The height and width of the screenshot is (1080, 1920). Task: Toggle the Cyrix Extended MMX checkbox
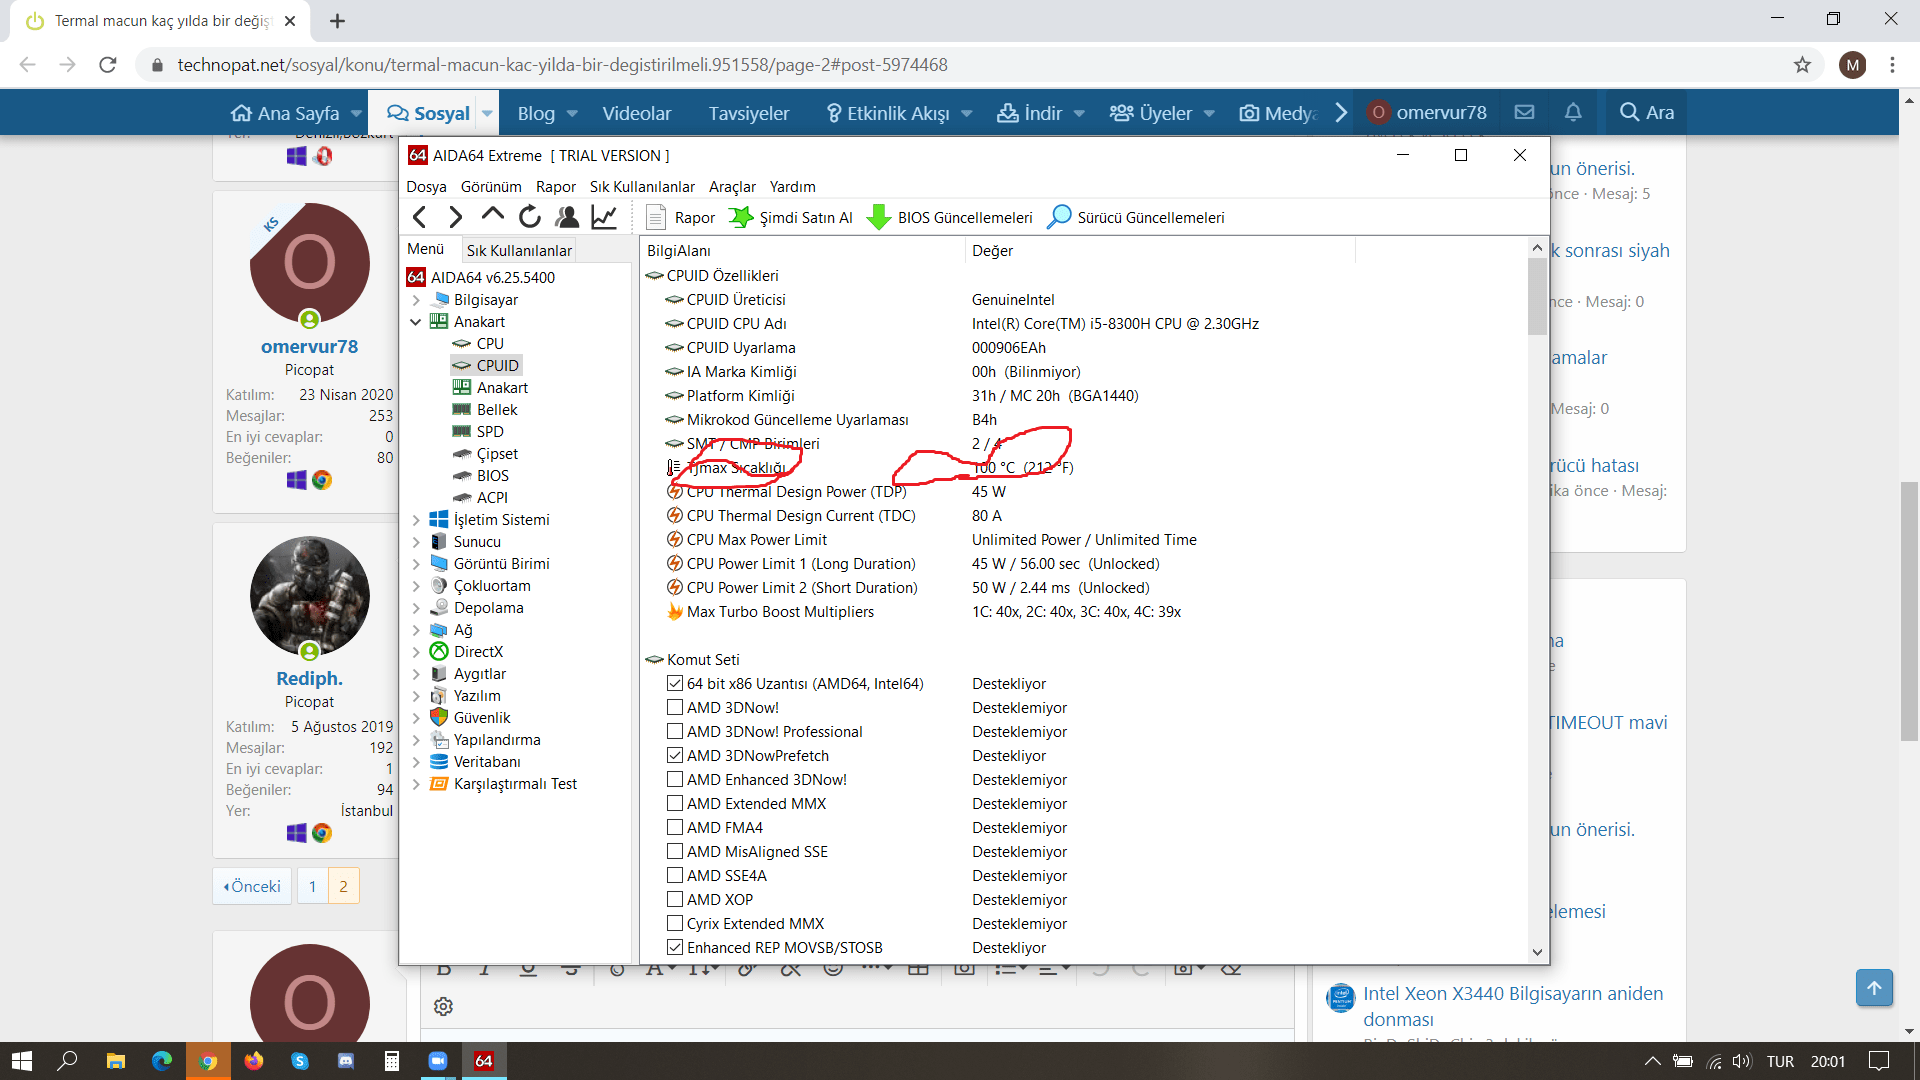tap(675, 923)
